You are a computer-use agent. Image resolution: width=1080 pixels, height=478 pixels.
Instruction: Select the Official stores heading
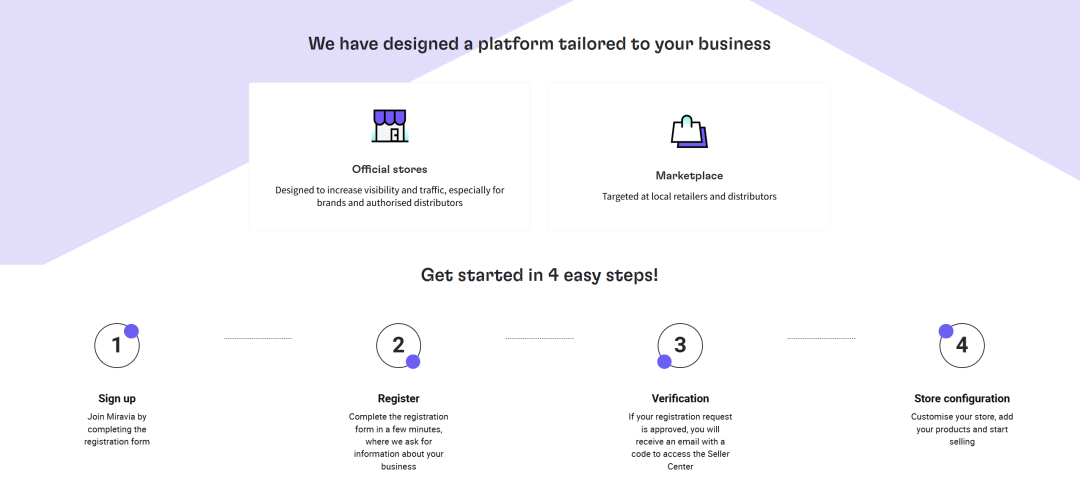coord(389,169)
